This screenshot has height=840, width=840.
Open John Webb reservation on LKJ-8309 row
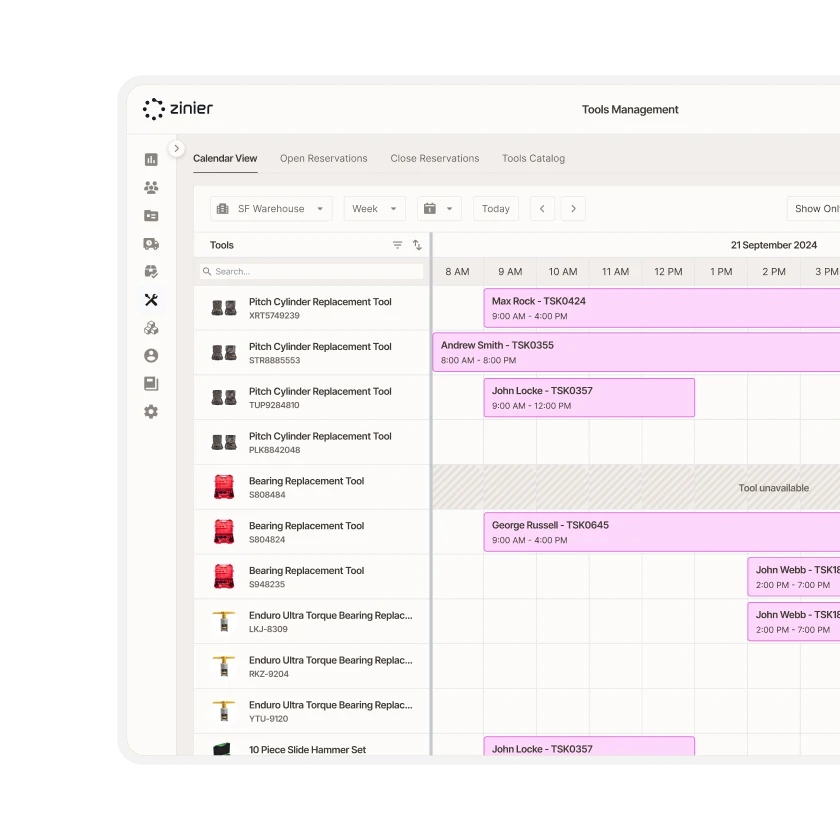pyautogui.click(x=794, y=621)
